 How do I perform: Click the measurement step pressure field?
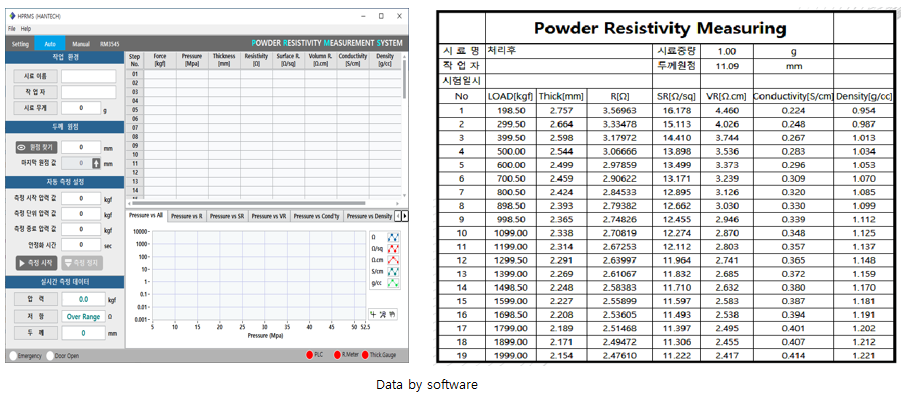81,214
